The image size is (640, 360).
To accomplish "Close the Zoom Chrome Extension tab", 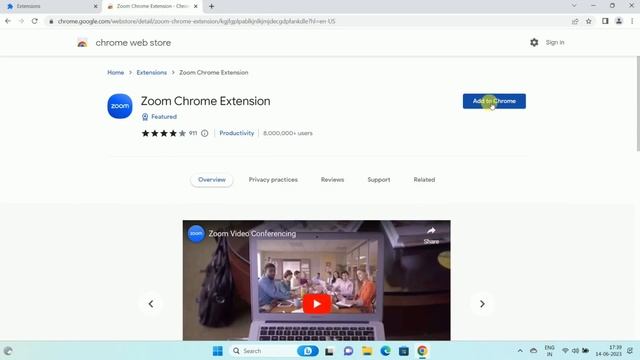I will tap(196, 7).
